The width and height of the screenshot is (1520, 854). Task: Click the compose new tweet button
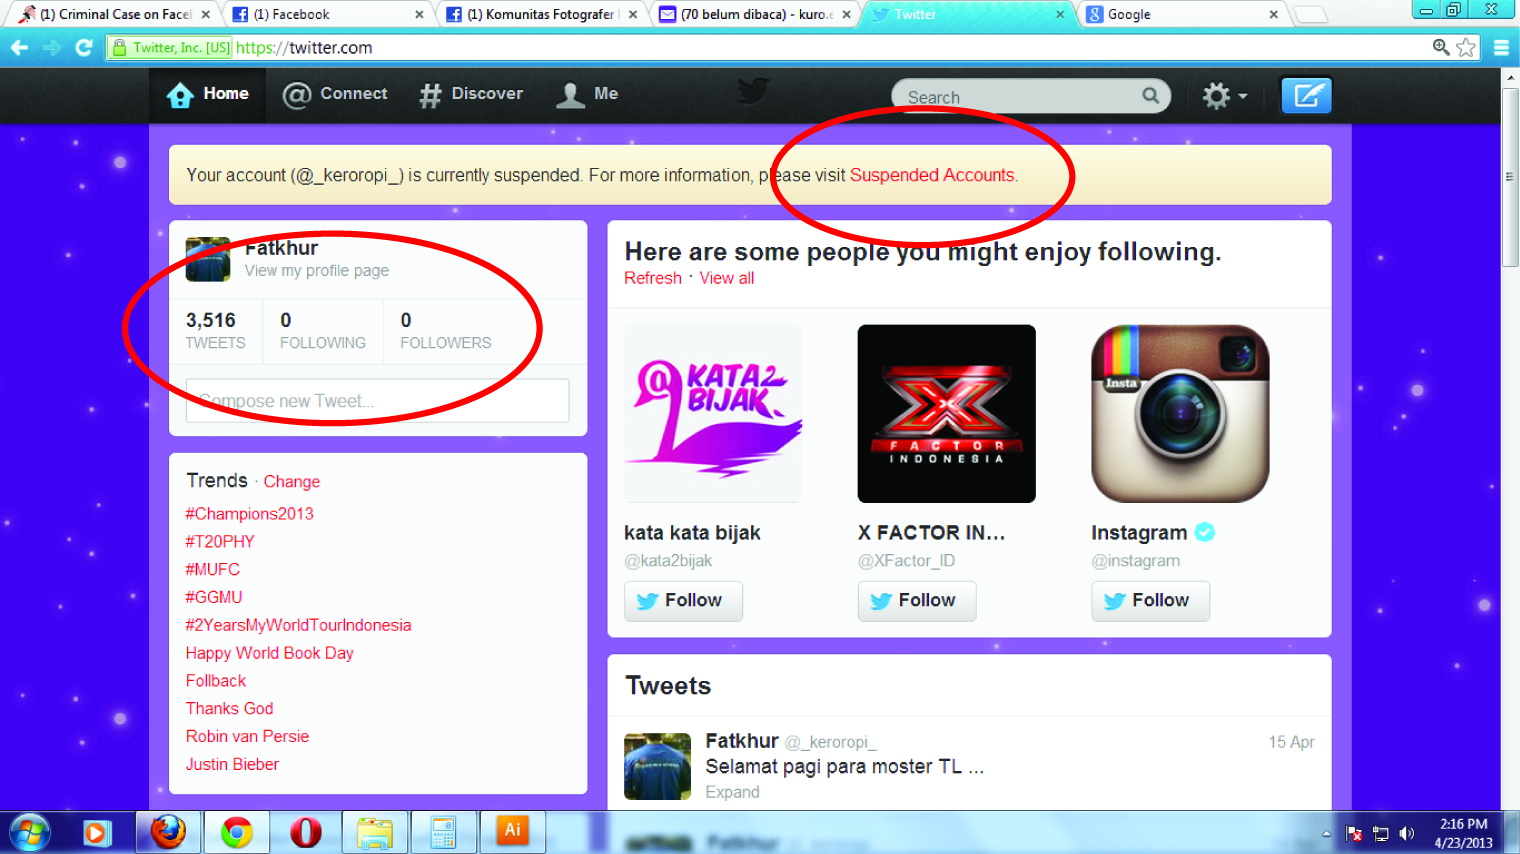tap(1306, 96)
